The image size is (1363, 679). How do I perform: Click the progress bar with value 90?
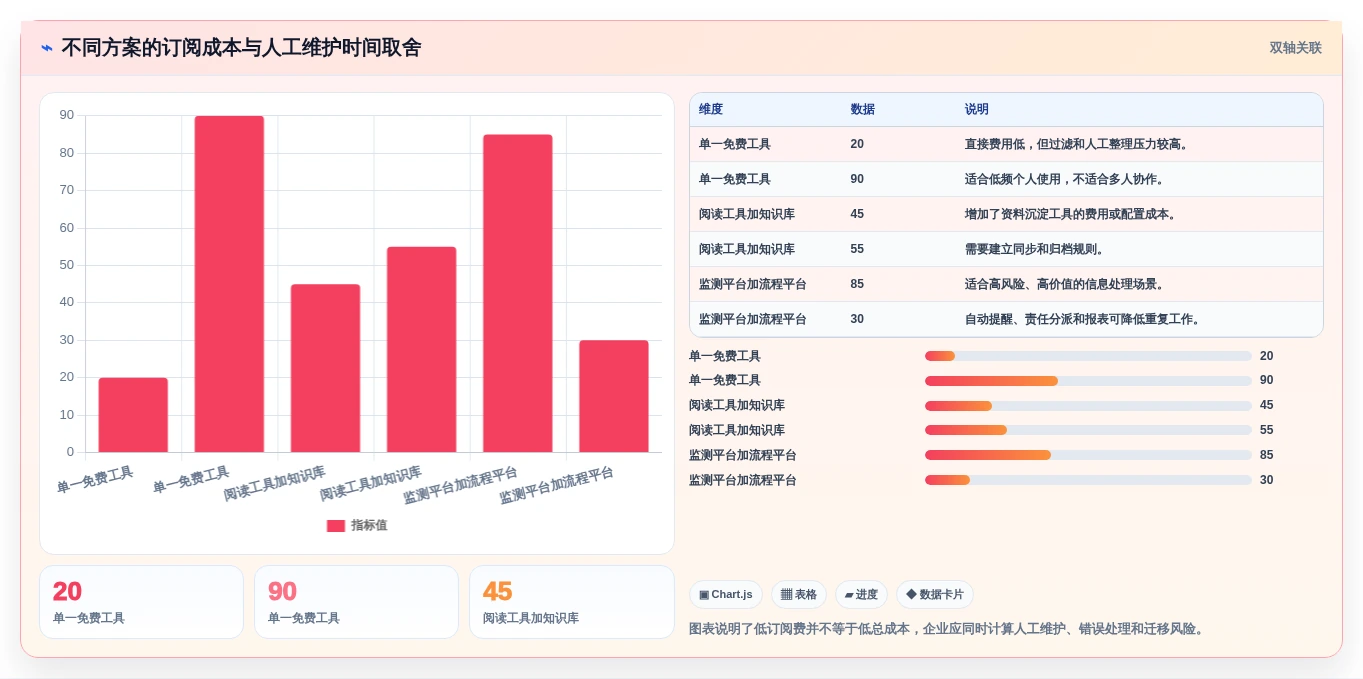1088,381
